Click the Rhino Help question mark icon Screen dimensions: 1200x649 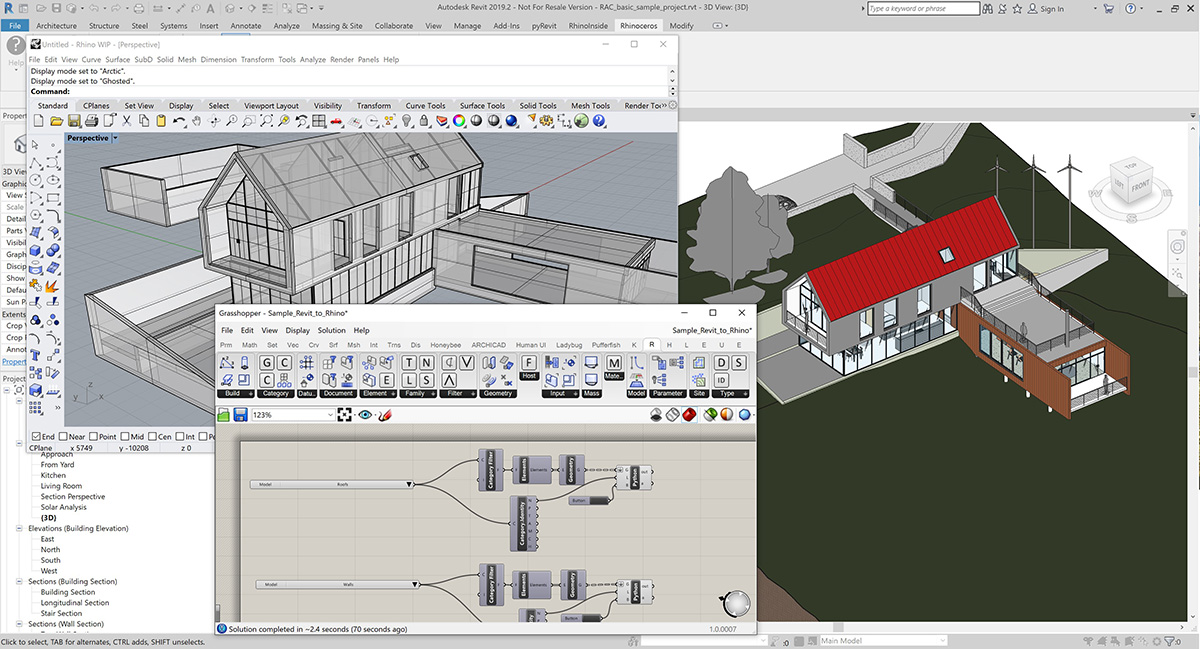(599, 121)
